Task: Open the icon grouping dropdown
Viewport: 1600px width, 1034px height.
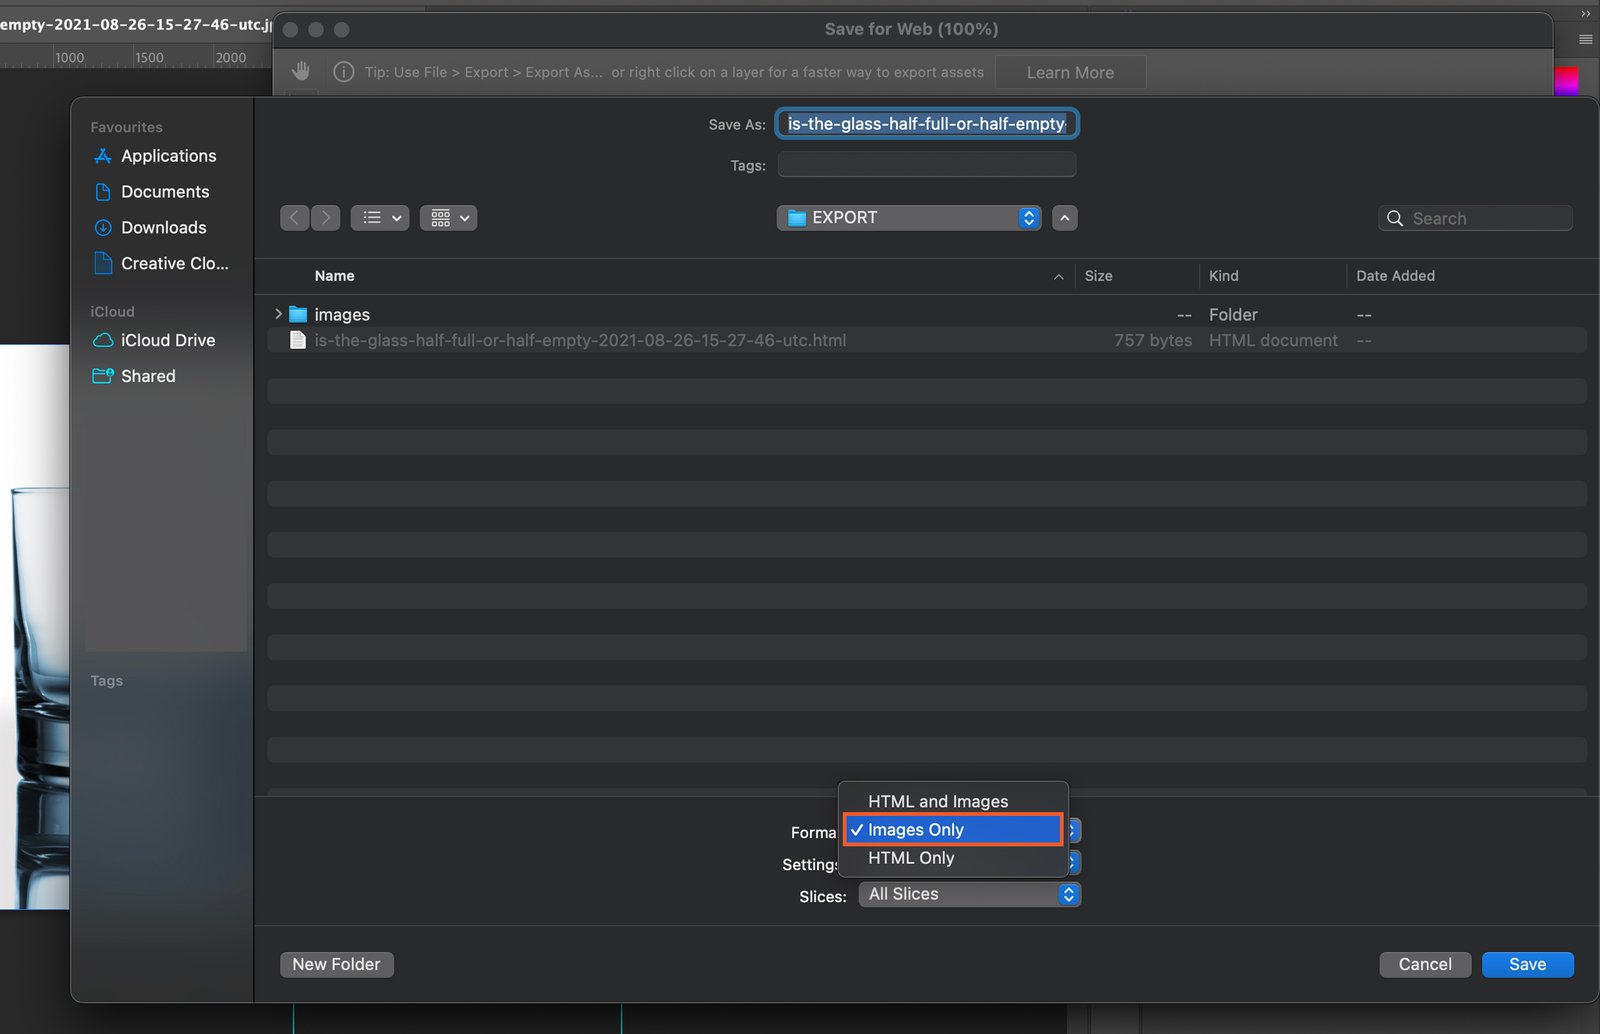Action: pos(448,218)
